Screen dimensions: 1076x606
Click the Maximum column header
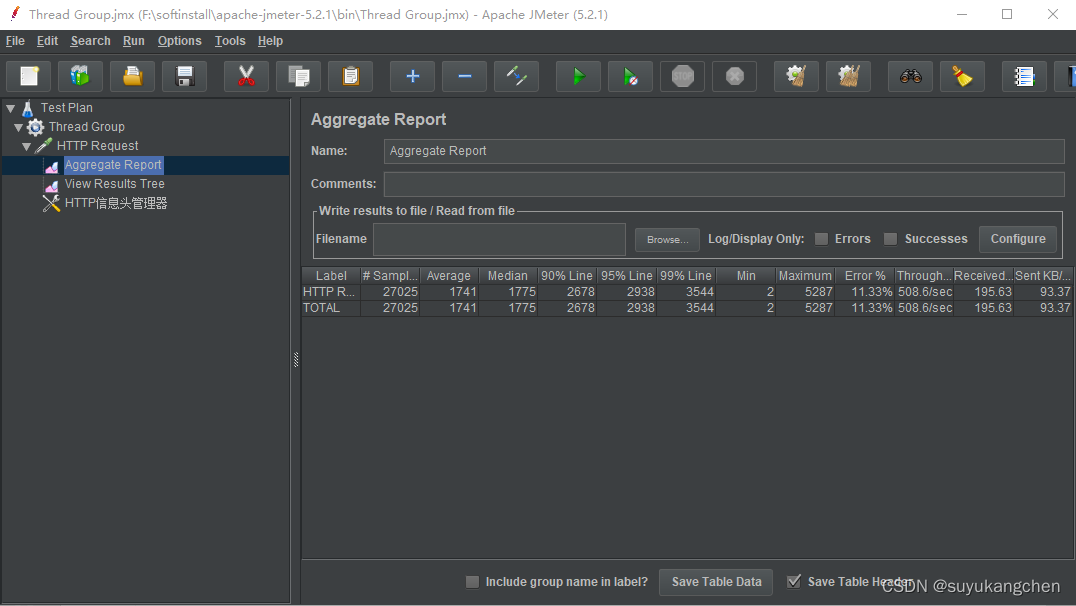(x=805, y=275)
